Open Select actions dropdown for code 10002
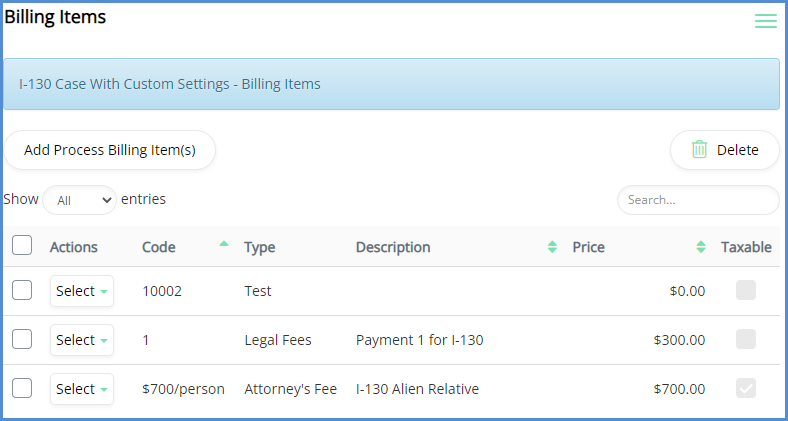 82,291
